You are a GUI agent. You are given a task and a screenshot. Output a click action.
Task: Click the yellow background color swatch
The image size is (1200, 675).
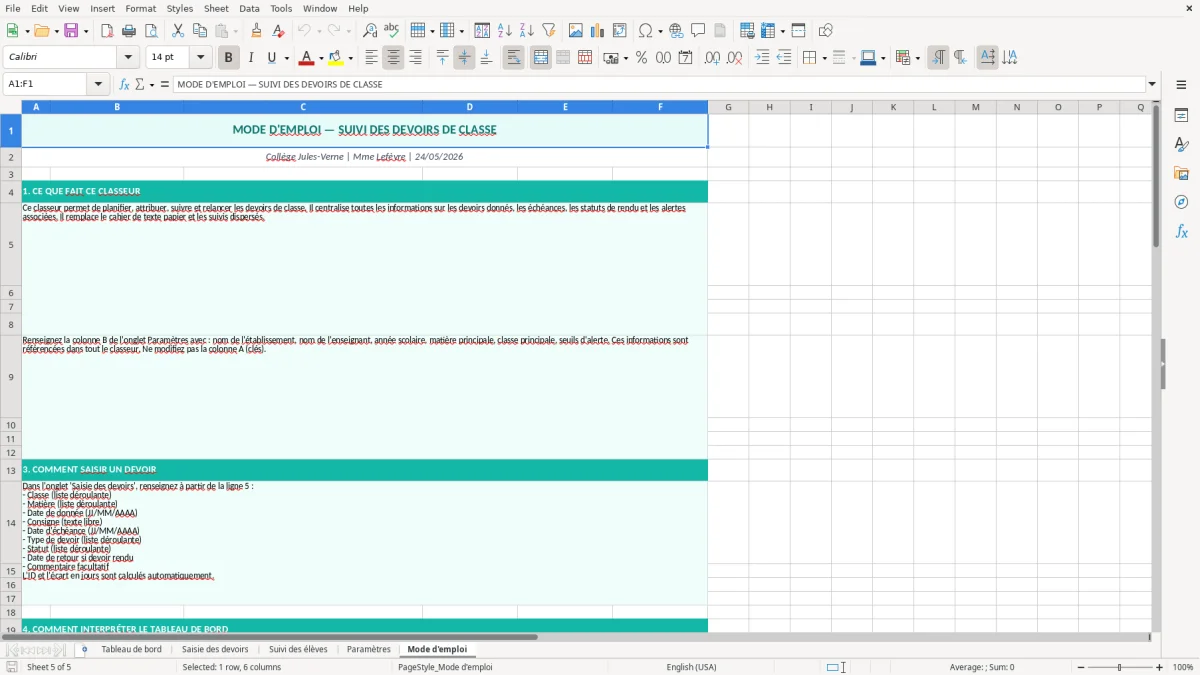(336, 58)
